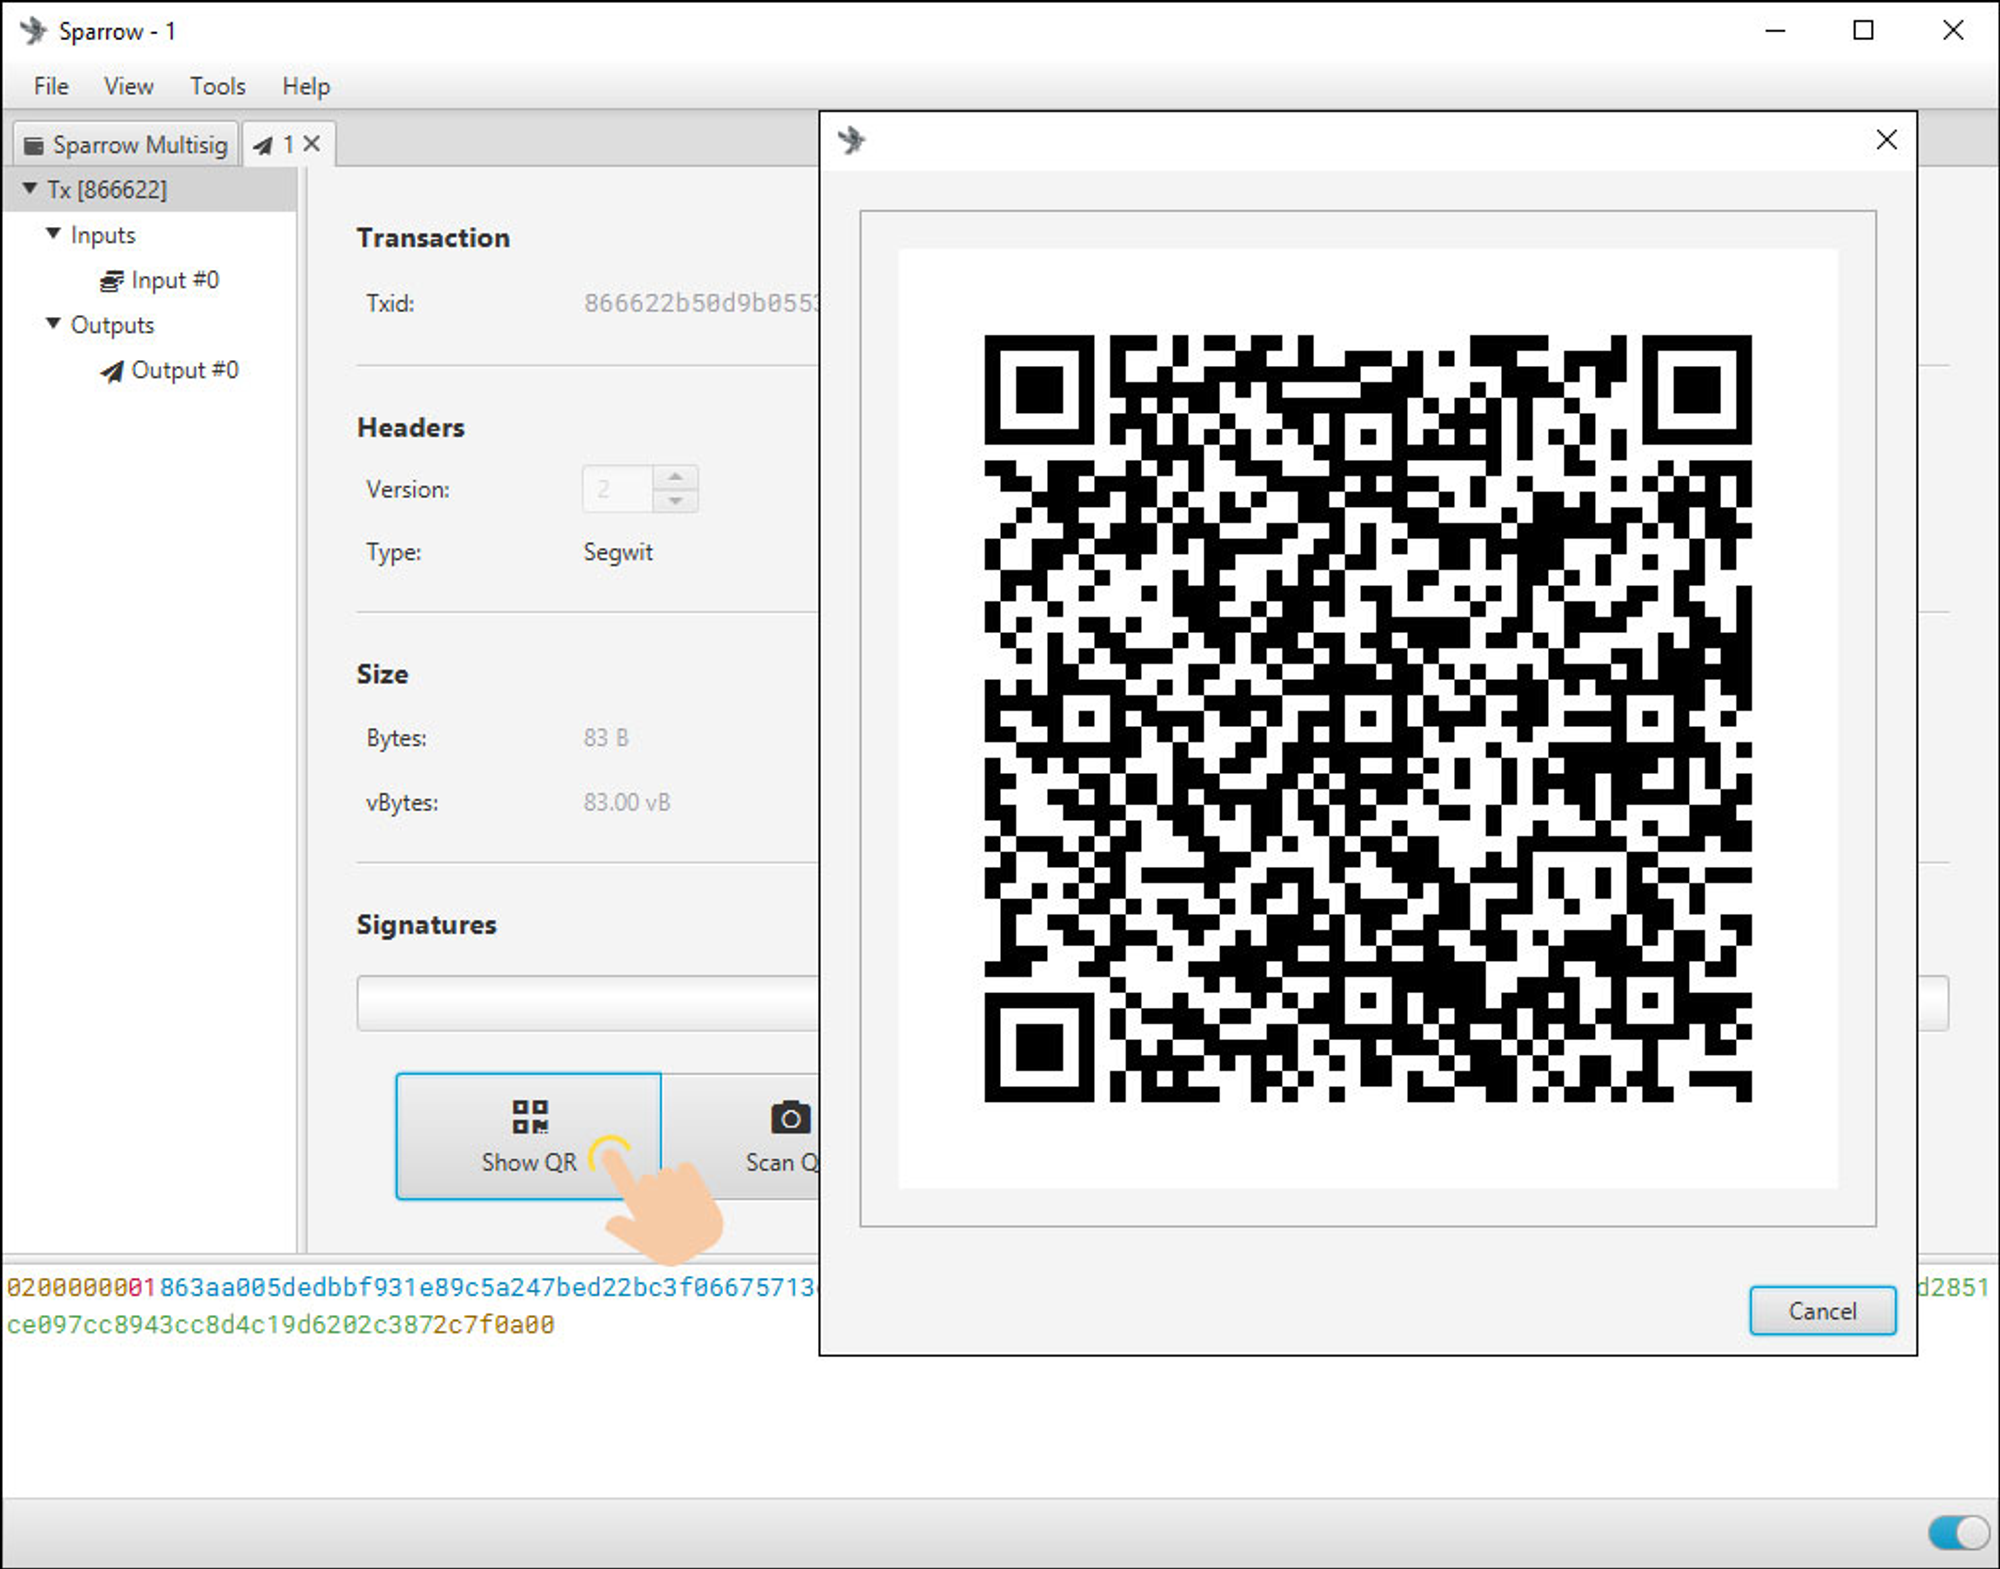The image size is (2000, 1569).
Task: Click the displayed QR code image
Action: pyautogui.click(x=1367, y=718)
